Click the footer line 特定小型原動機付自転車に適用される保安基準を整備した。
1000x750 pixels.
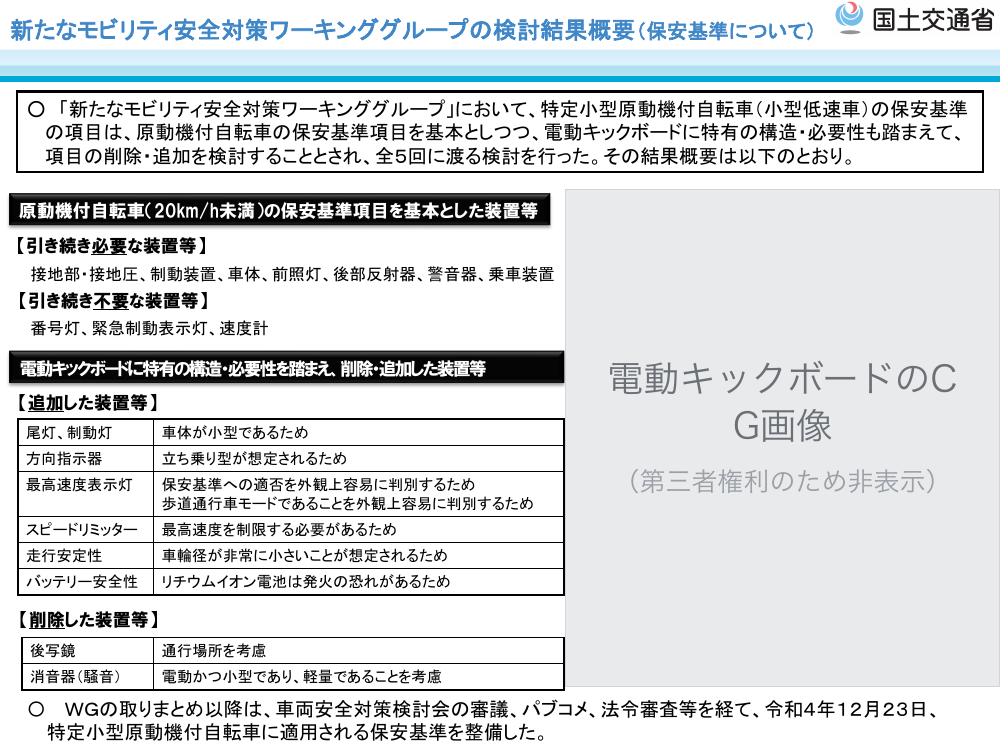coord(297,732)
